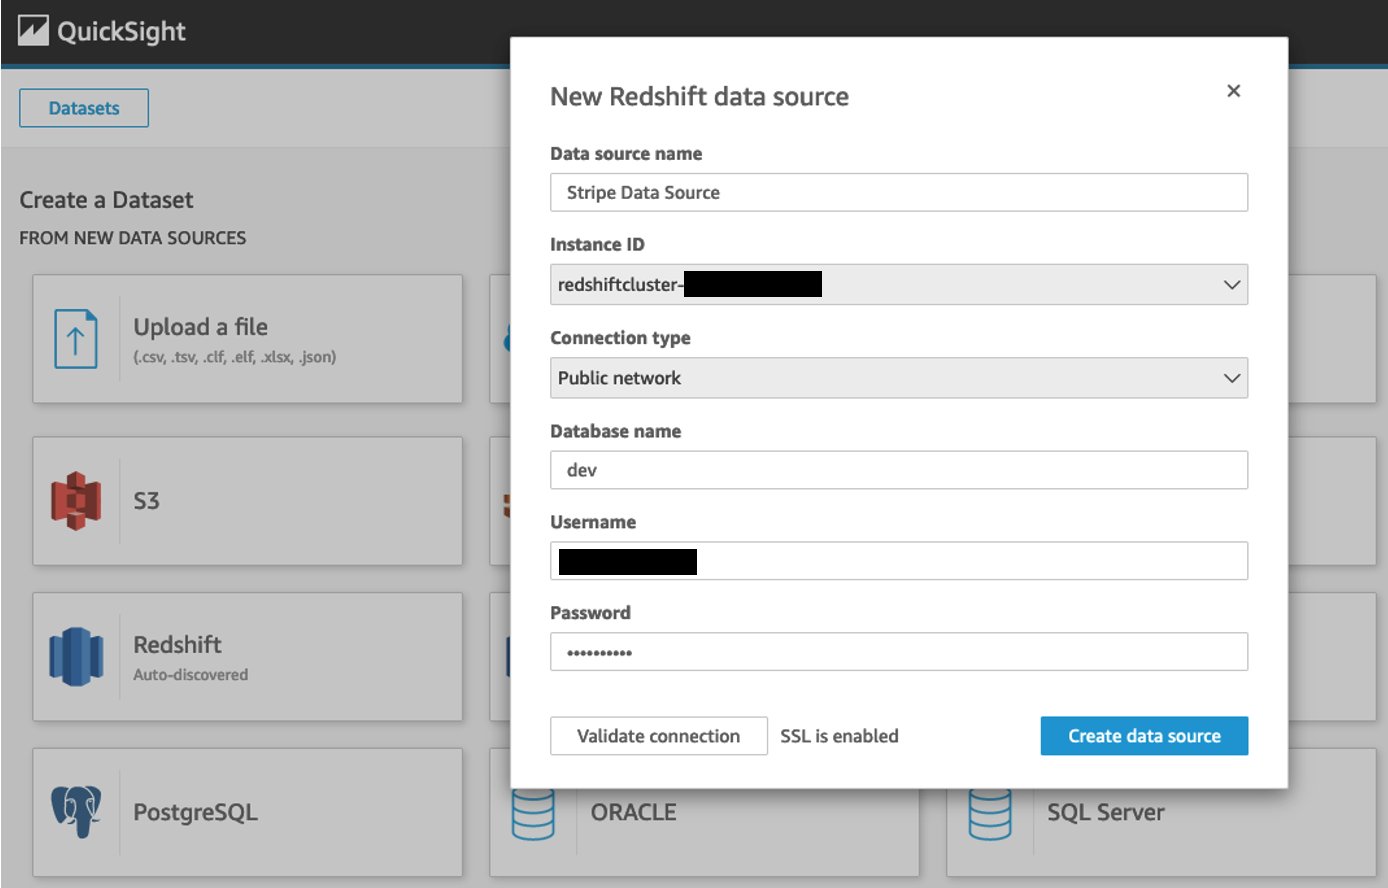Click Validate connection button
The image size is (1388, 888).
click(658, 736)
